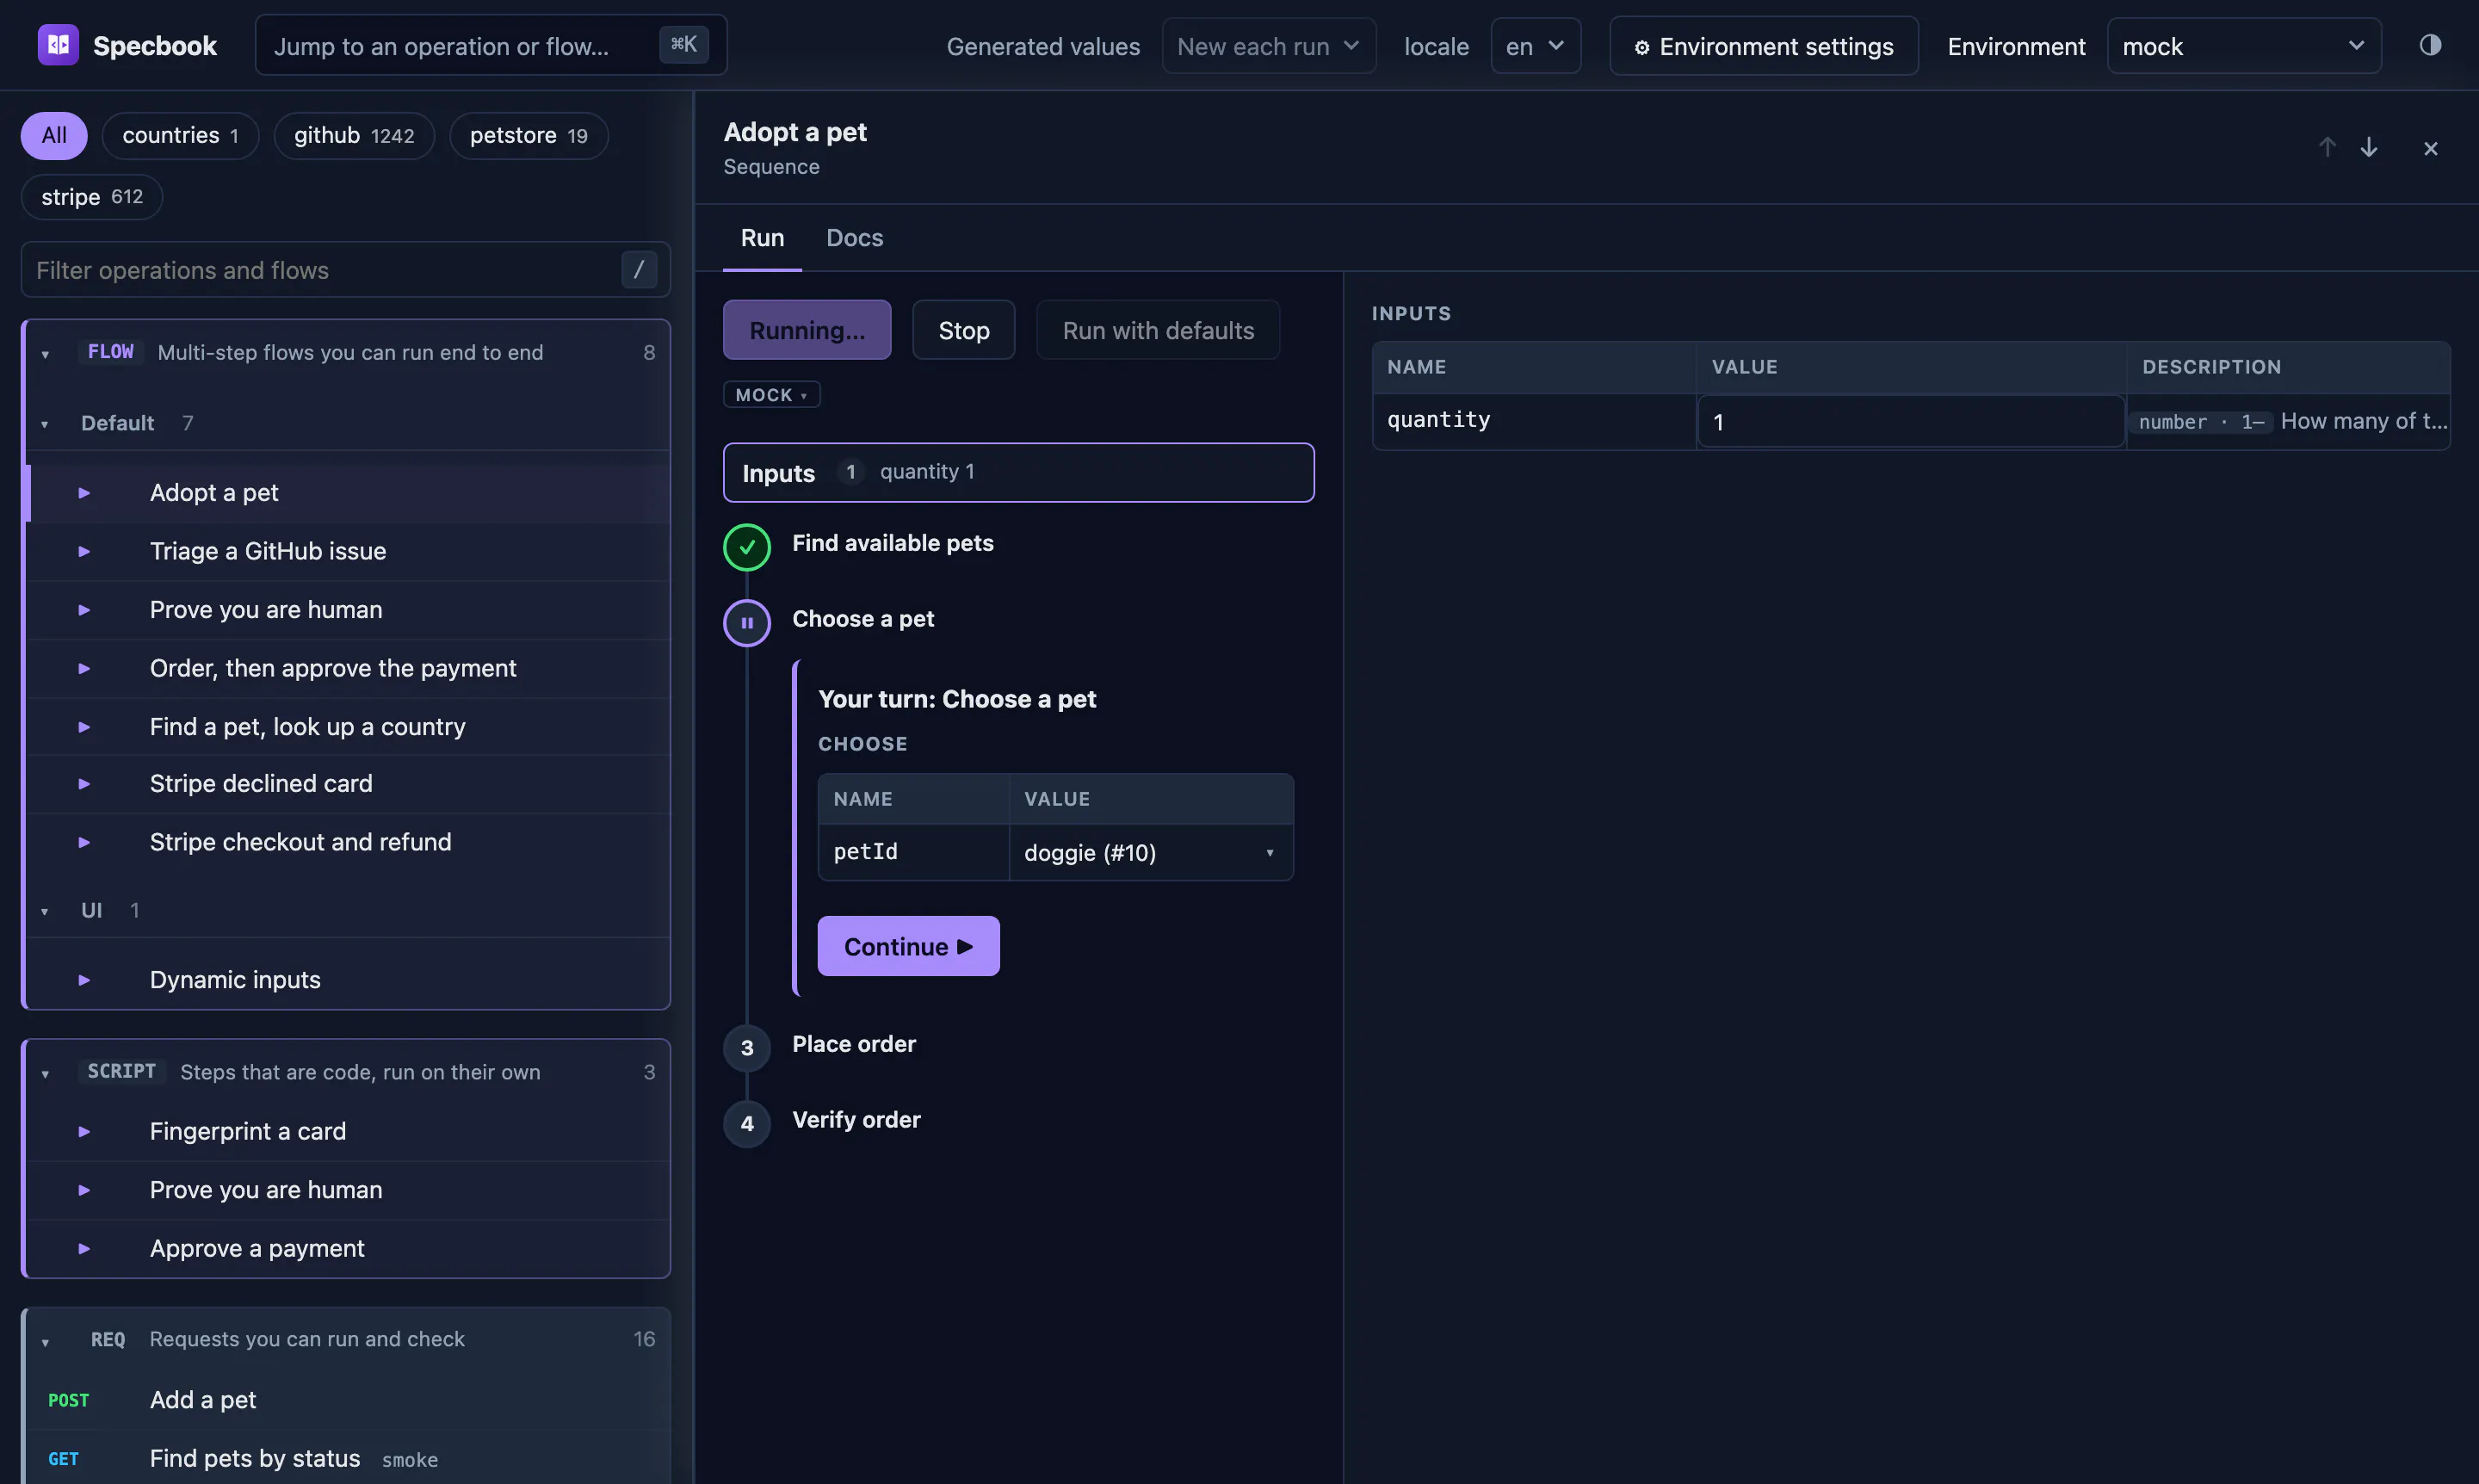This screenshot has width=2479, height=1484.
Task: Go to previous item with up arrow
Action: [x=2327, y=148]
